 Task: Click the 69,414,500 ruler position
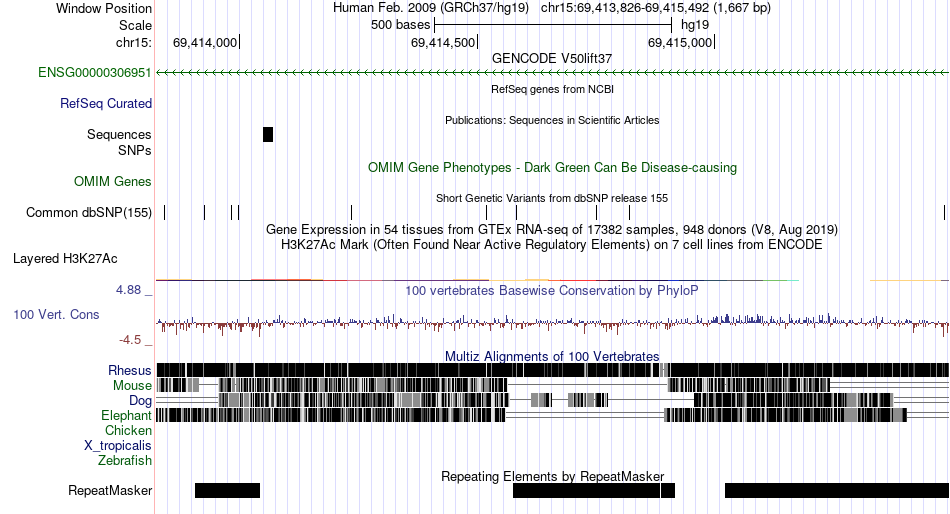443,42
